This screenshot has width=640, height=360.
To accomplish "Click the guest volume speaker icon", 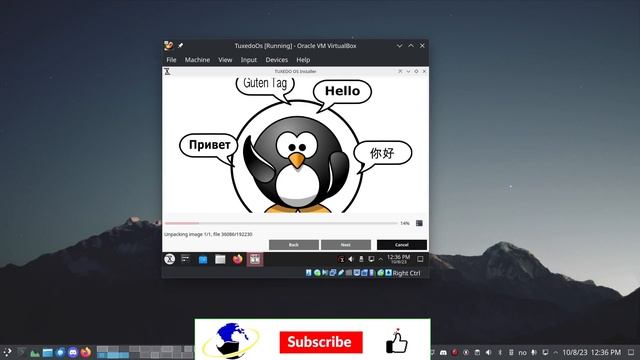I will pyautogui.click(x=351, y=259).
